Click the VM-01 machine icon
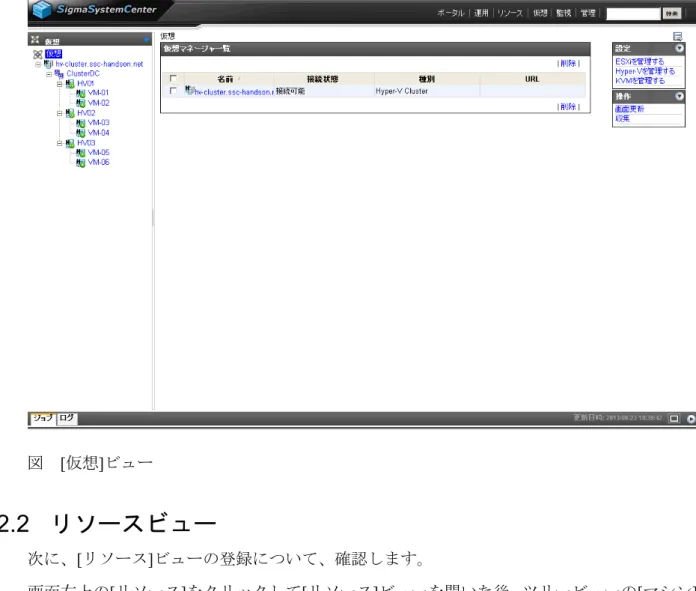Image resolution: width=696 pixels, height=591 pixels. pyautogui.click(x=80, y=93)
